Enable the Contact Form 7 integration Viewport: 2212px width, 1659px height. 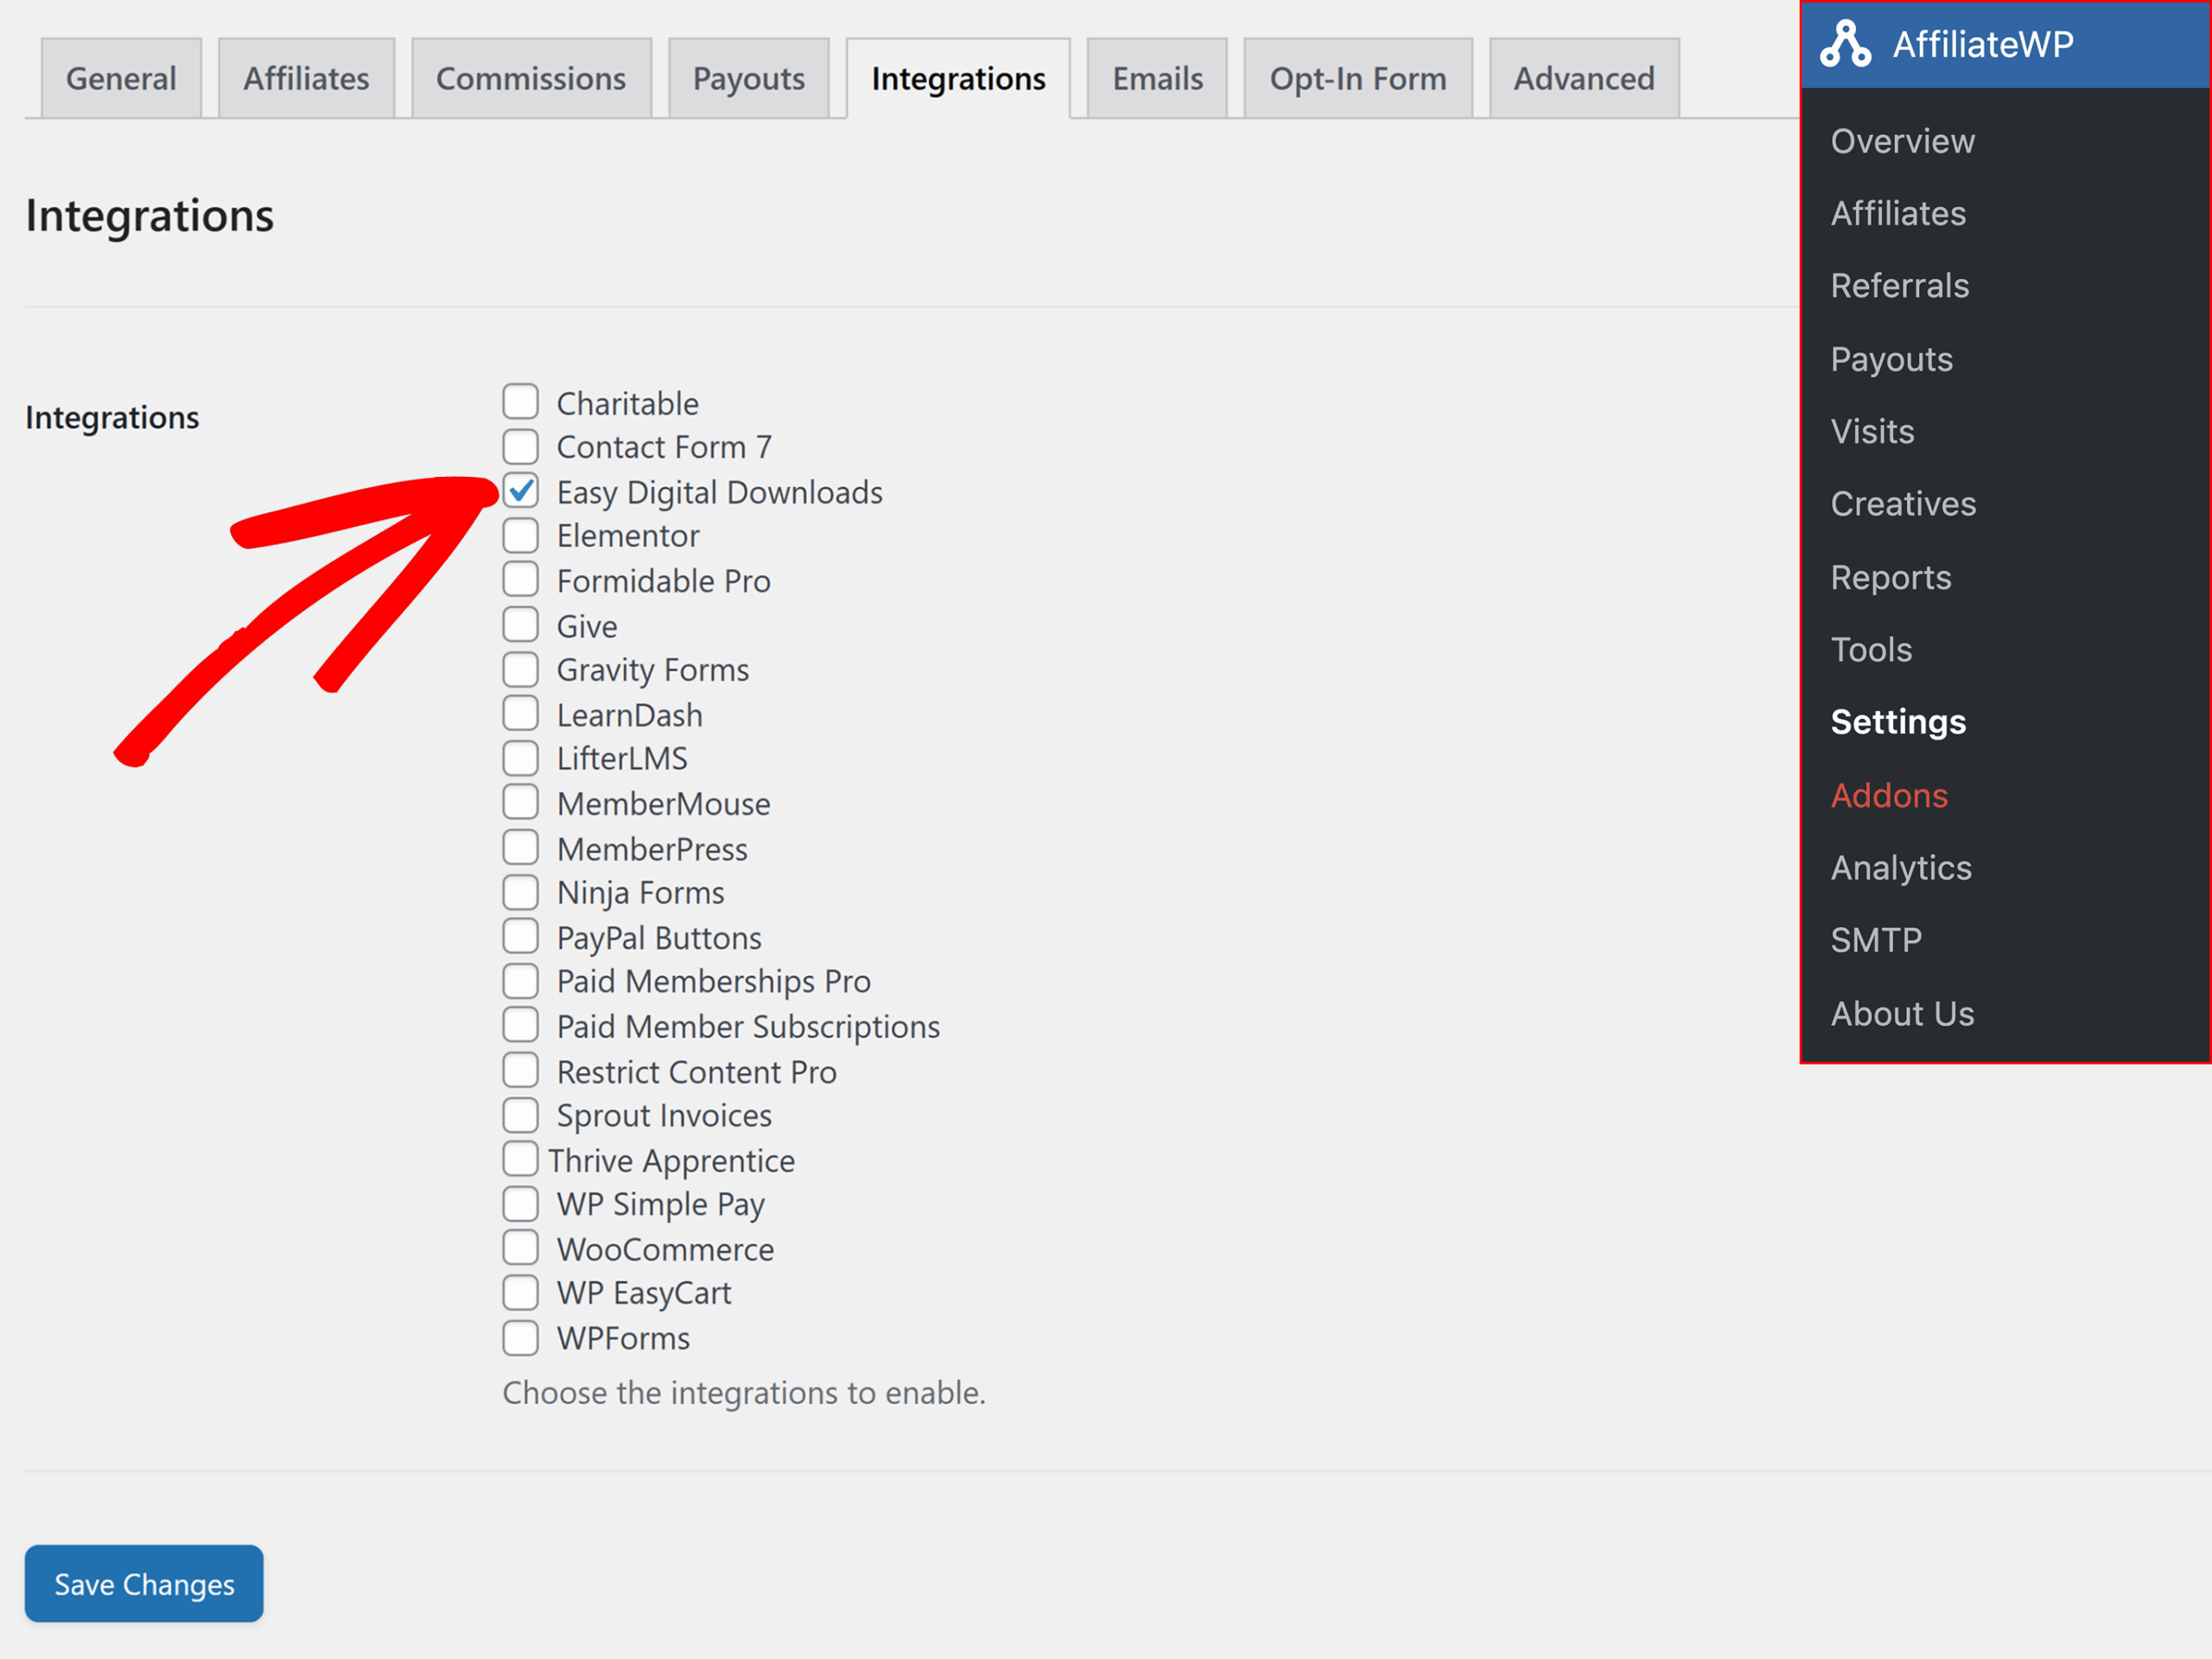coord(520,446)
